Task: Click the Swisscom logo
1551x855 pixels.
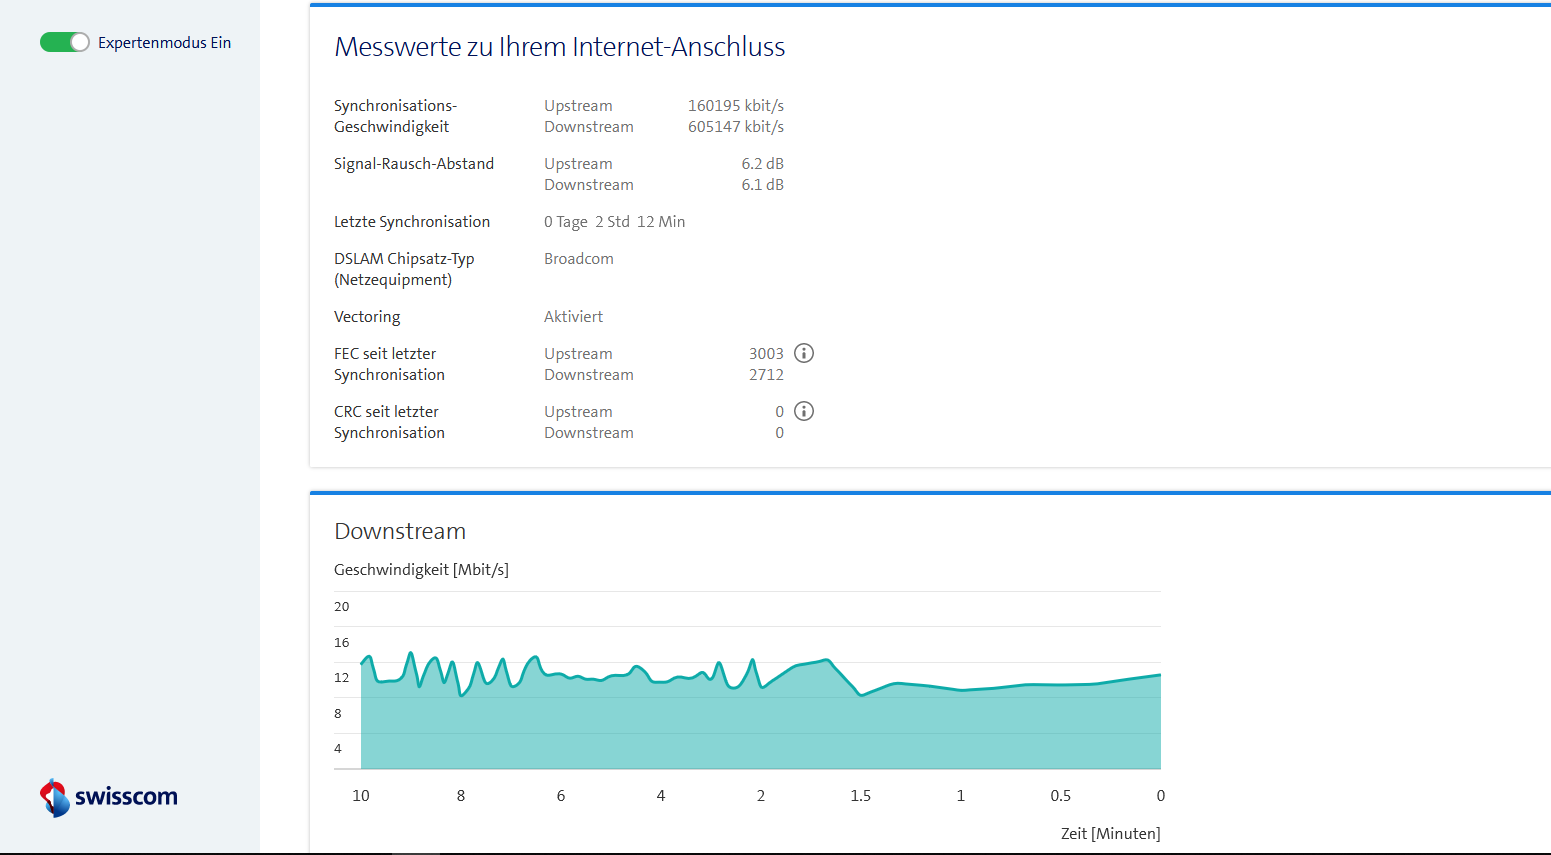Action: 109,797
